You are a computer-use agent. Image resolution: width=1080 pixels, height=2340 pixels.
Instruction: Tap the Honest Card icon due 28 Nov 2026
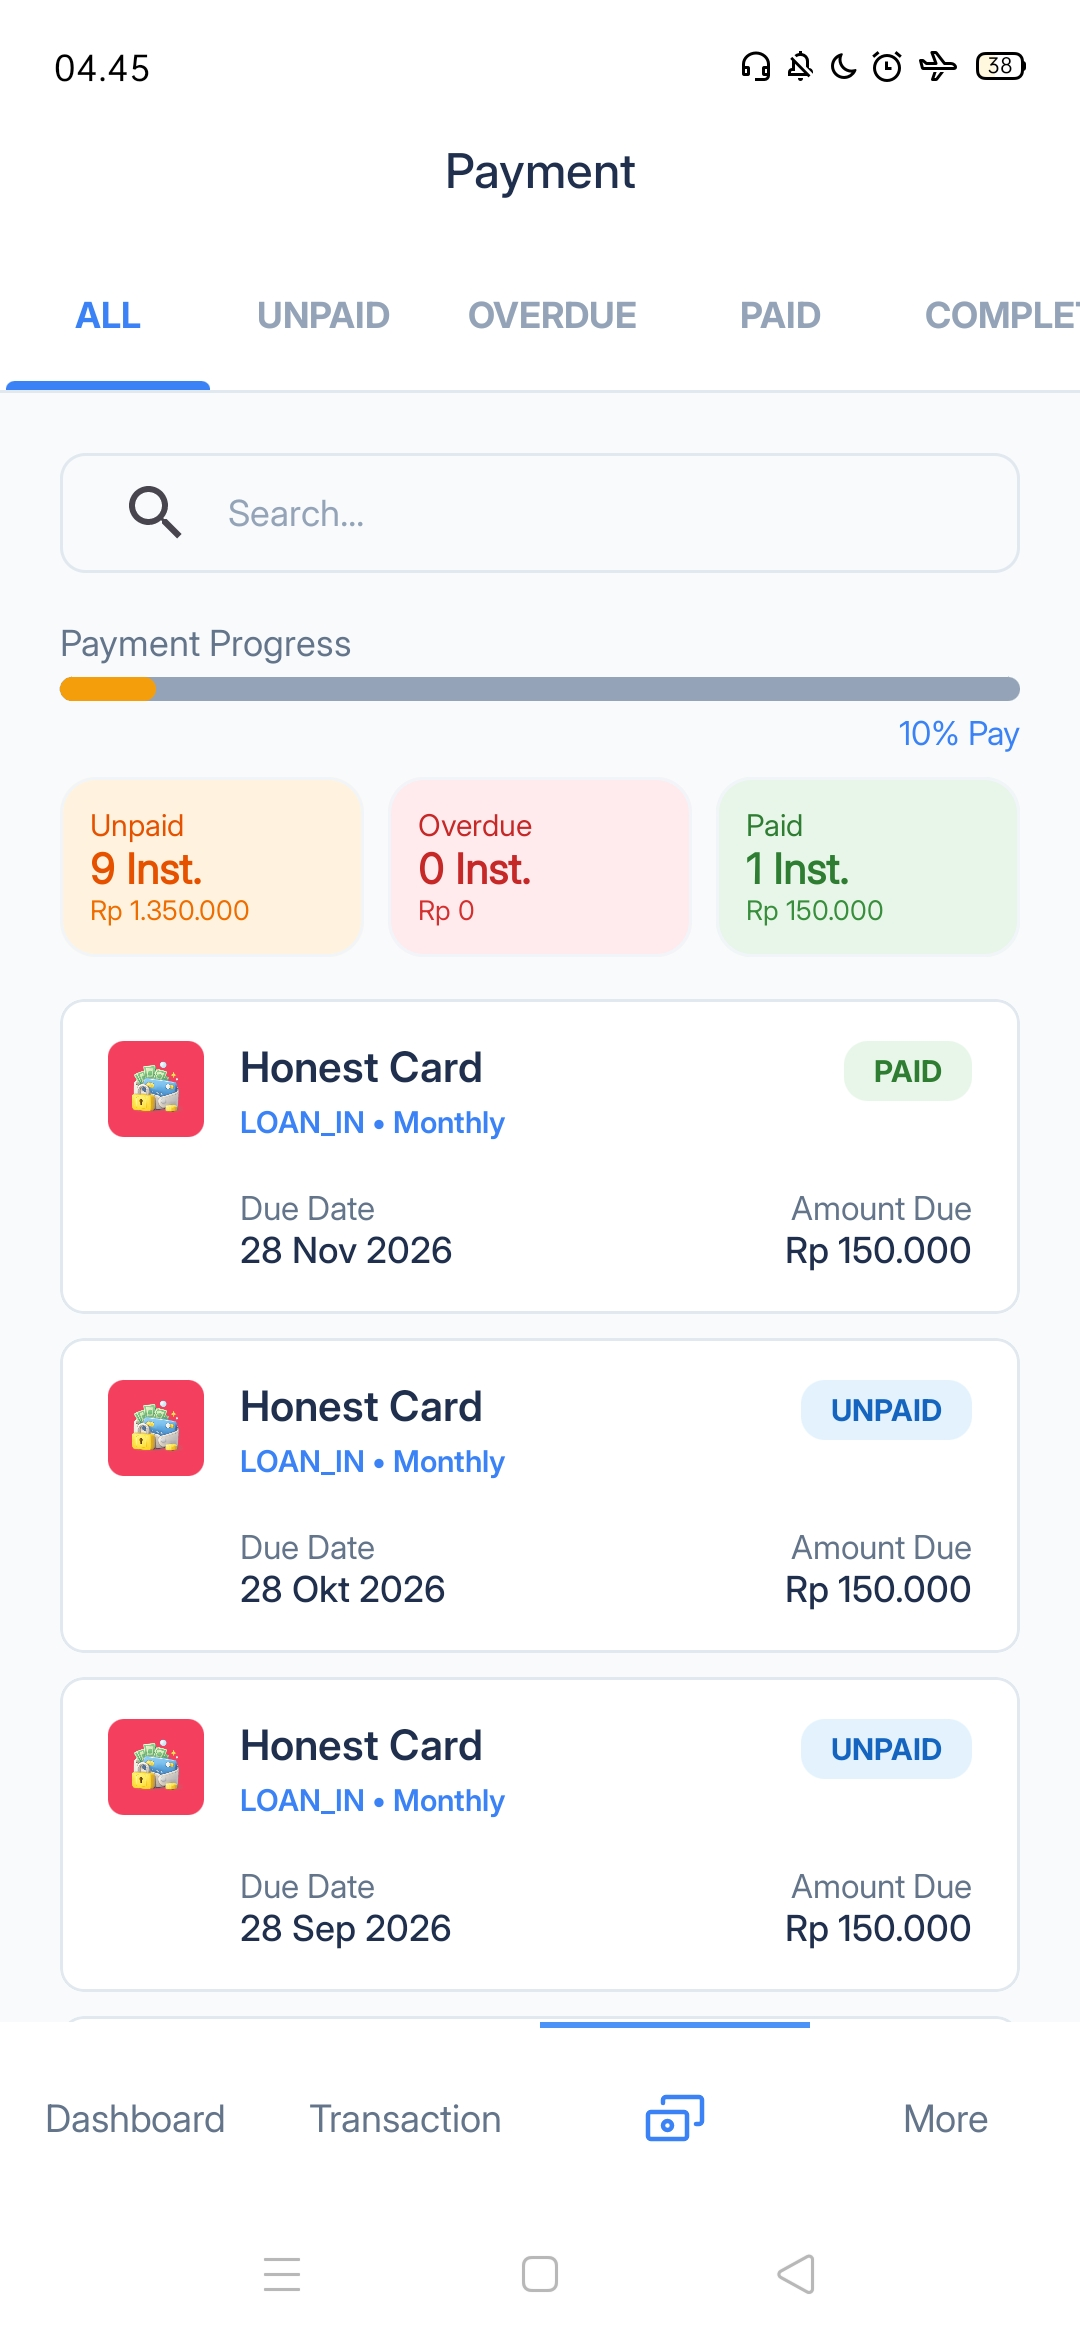156,1089
